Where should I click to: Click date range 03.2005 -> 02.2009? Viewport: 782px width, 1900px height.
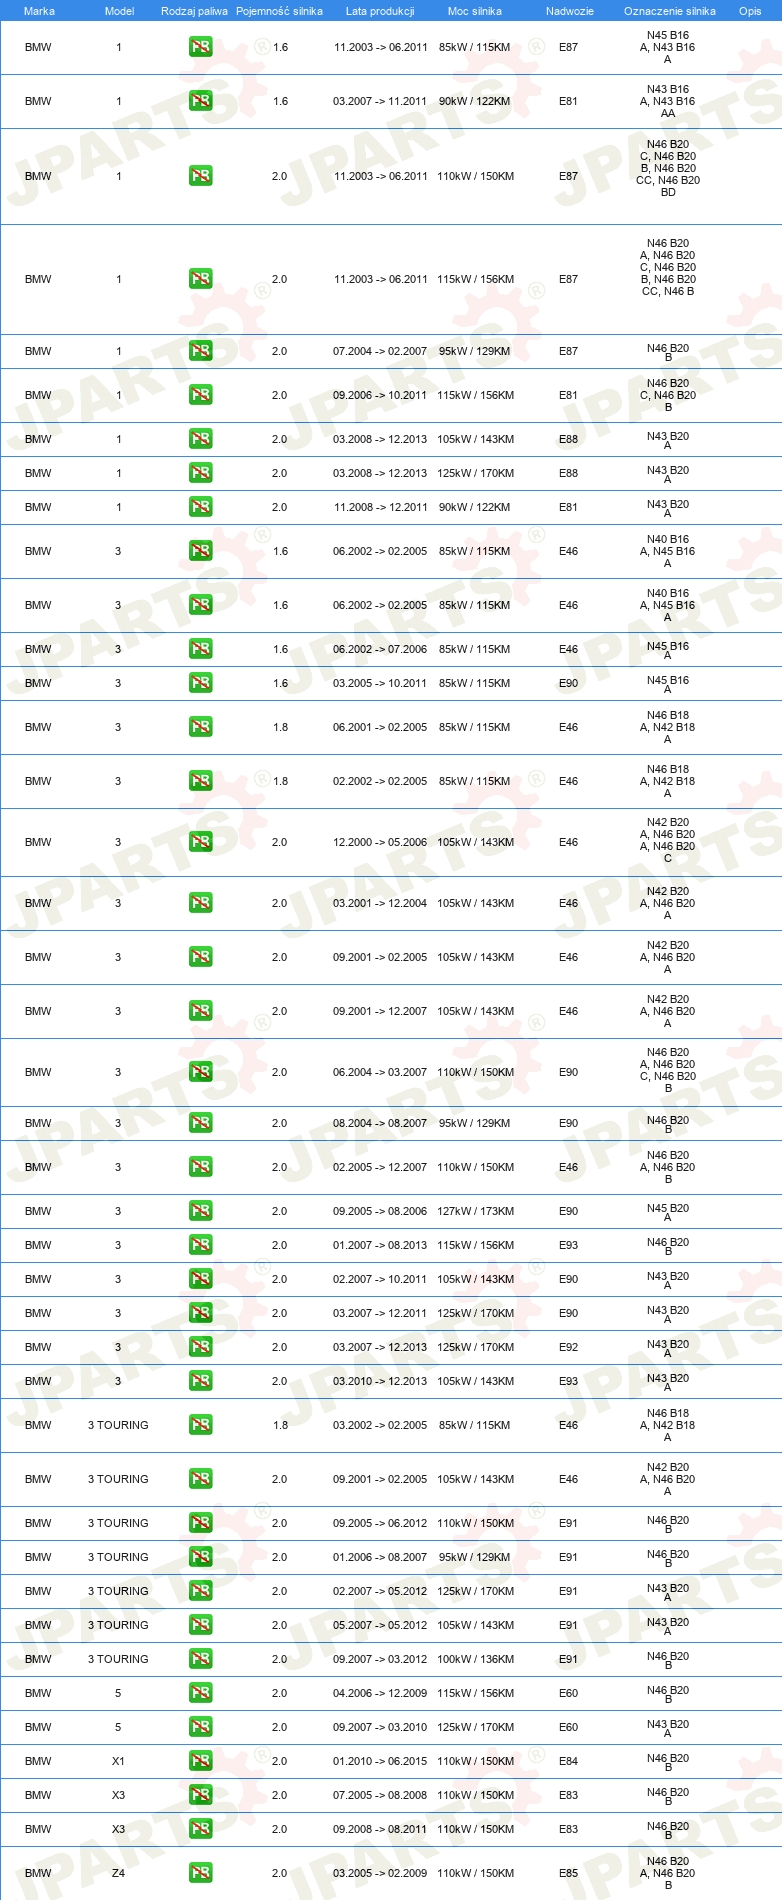click(380, 1873)
